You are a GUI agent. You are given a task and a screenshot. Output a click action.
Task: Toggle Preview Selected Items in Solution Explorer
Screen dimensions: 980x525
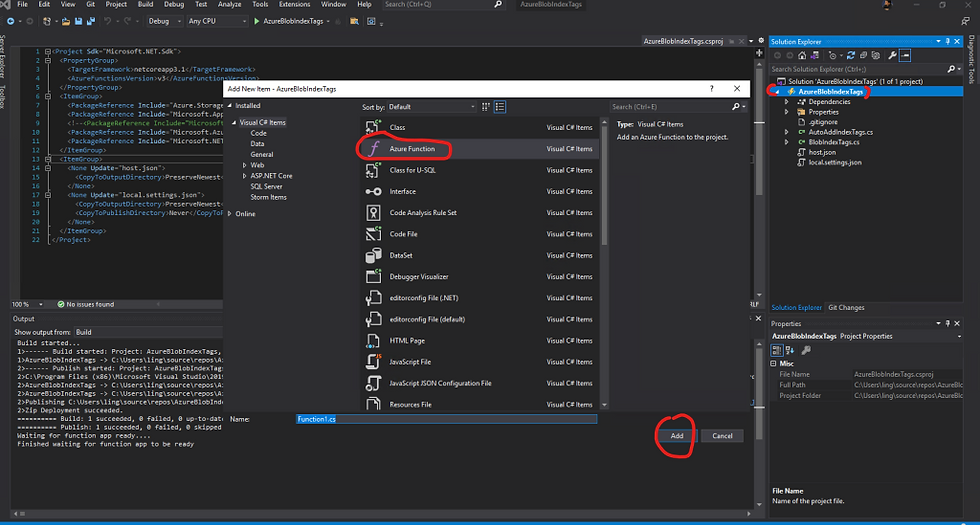[x=905, y=56]
